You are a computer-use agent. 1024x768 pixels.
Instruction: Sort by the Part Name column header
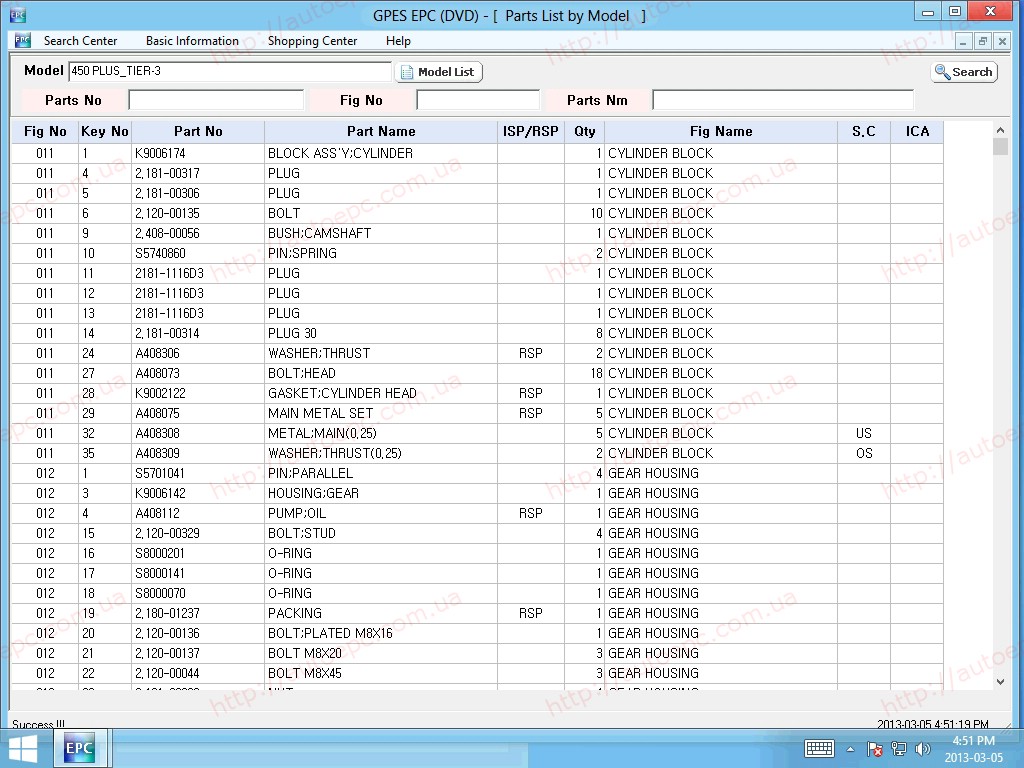coord(381,131)
